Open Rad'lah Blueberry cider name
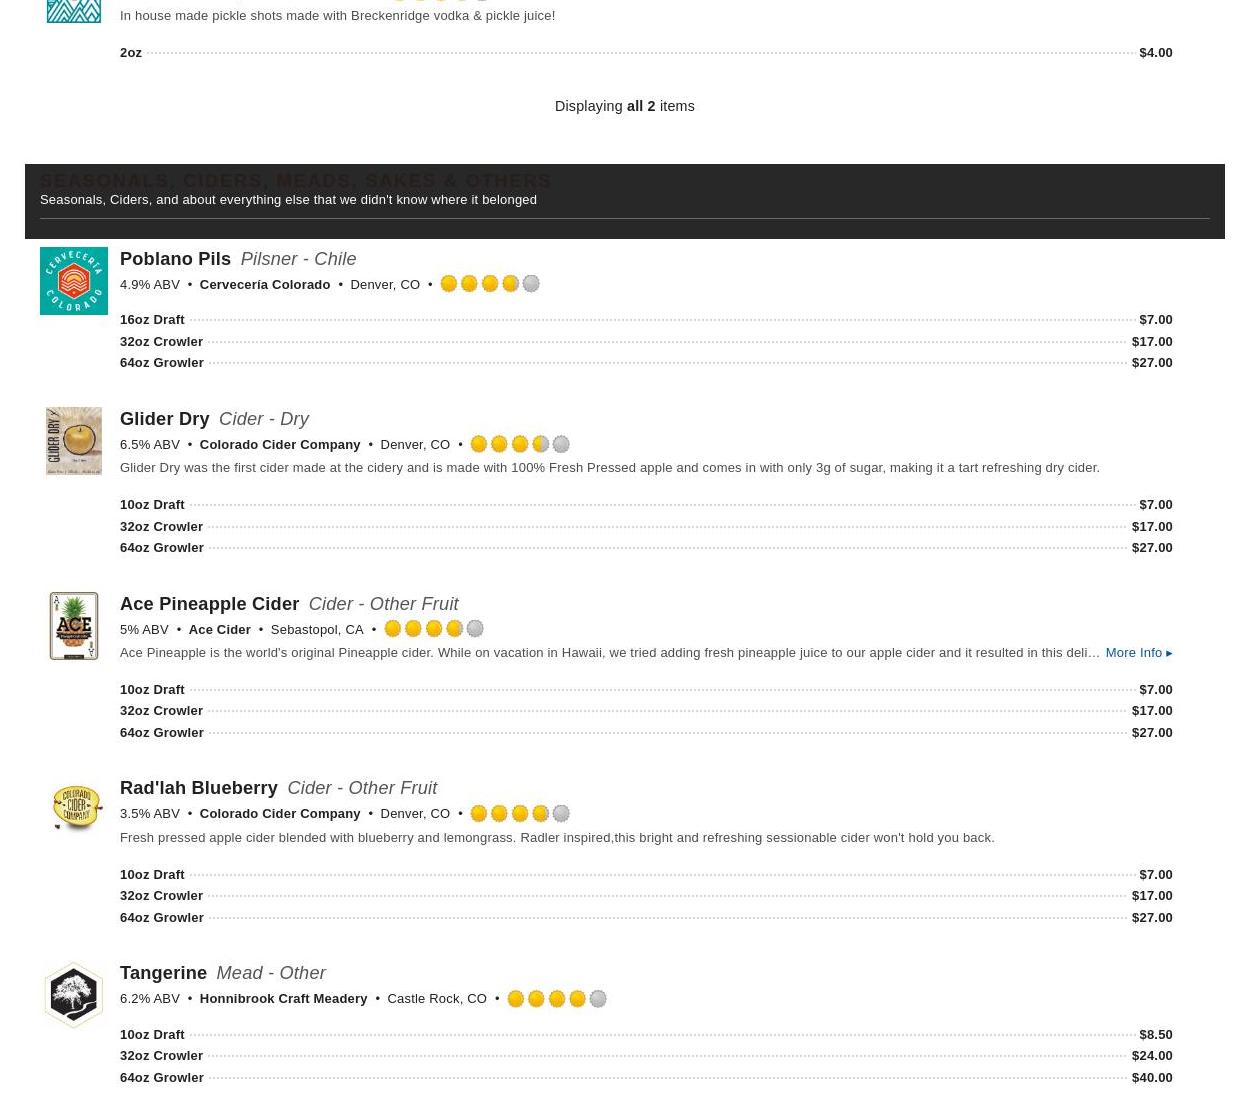 pyautogui.click(x=198, y=788)
